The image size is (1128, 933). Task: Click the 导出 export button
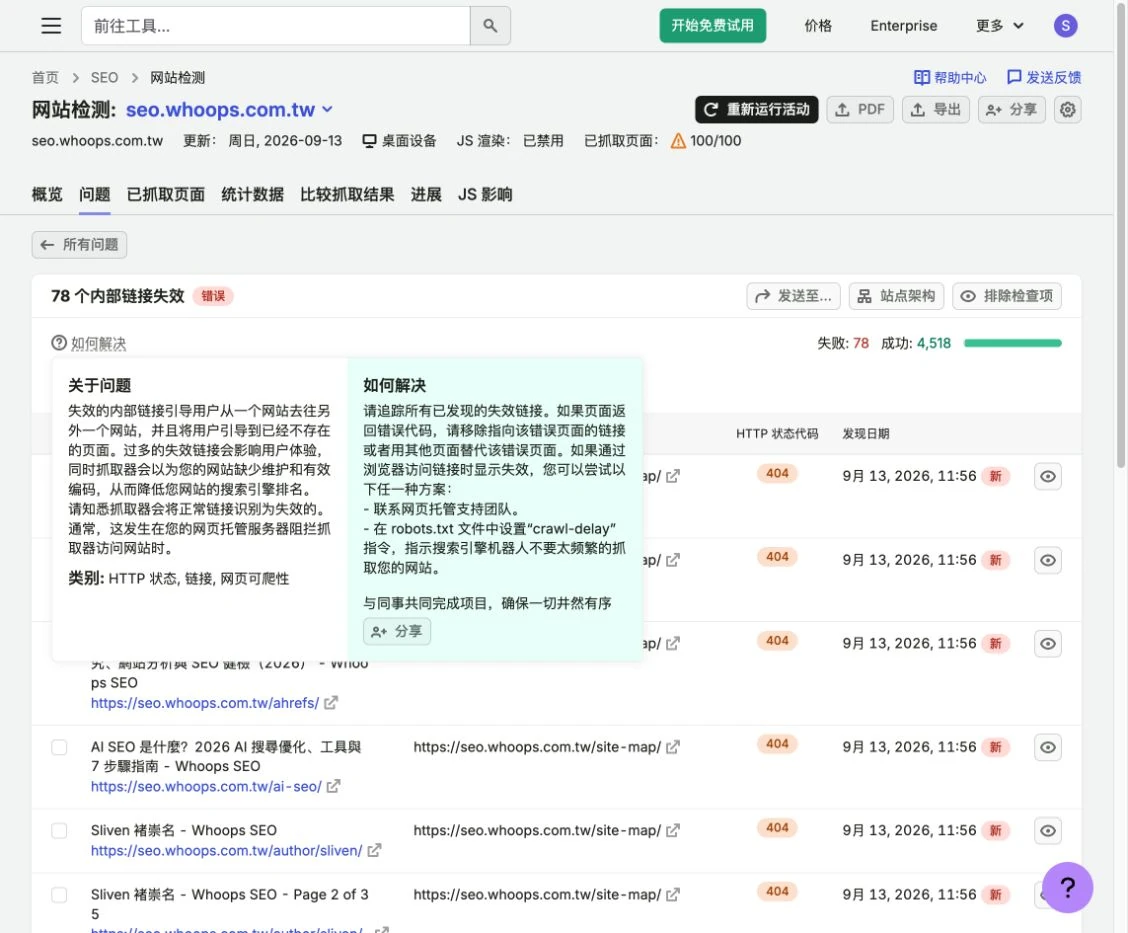pos(936,109)
